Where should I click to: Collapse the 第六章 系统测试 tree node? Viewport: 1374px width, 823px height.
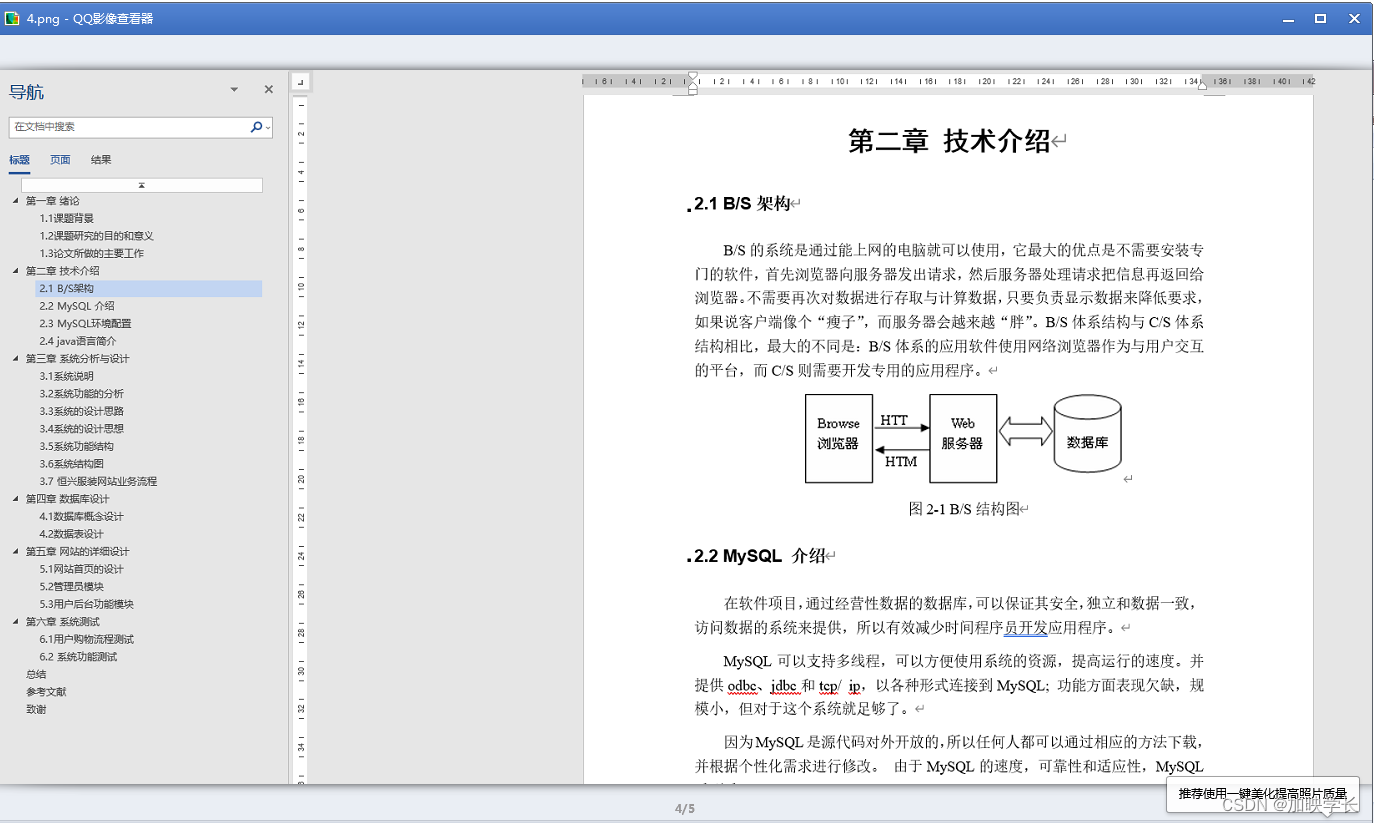coord(16,622)
